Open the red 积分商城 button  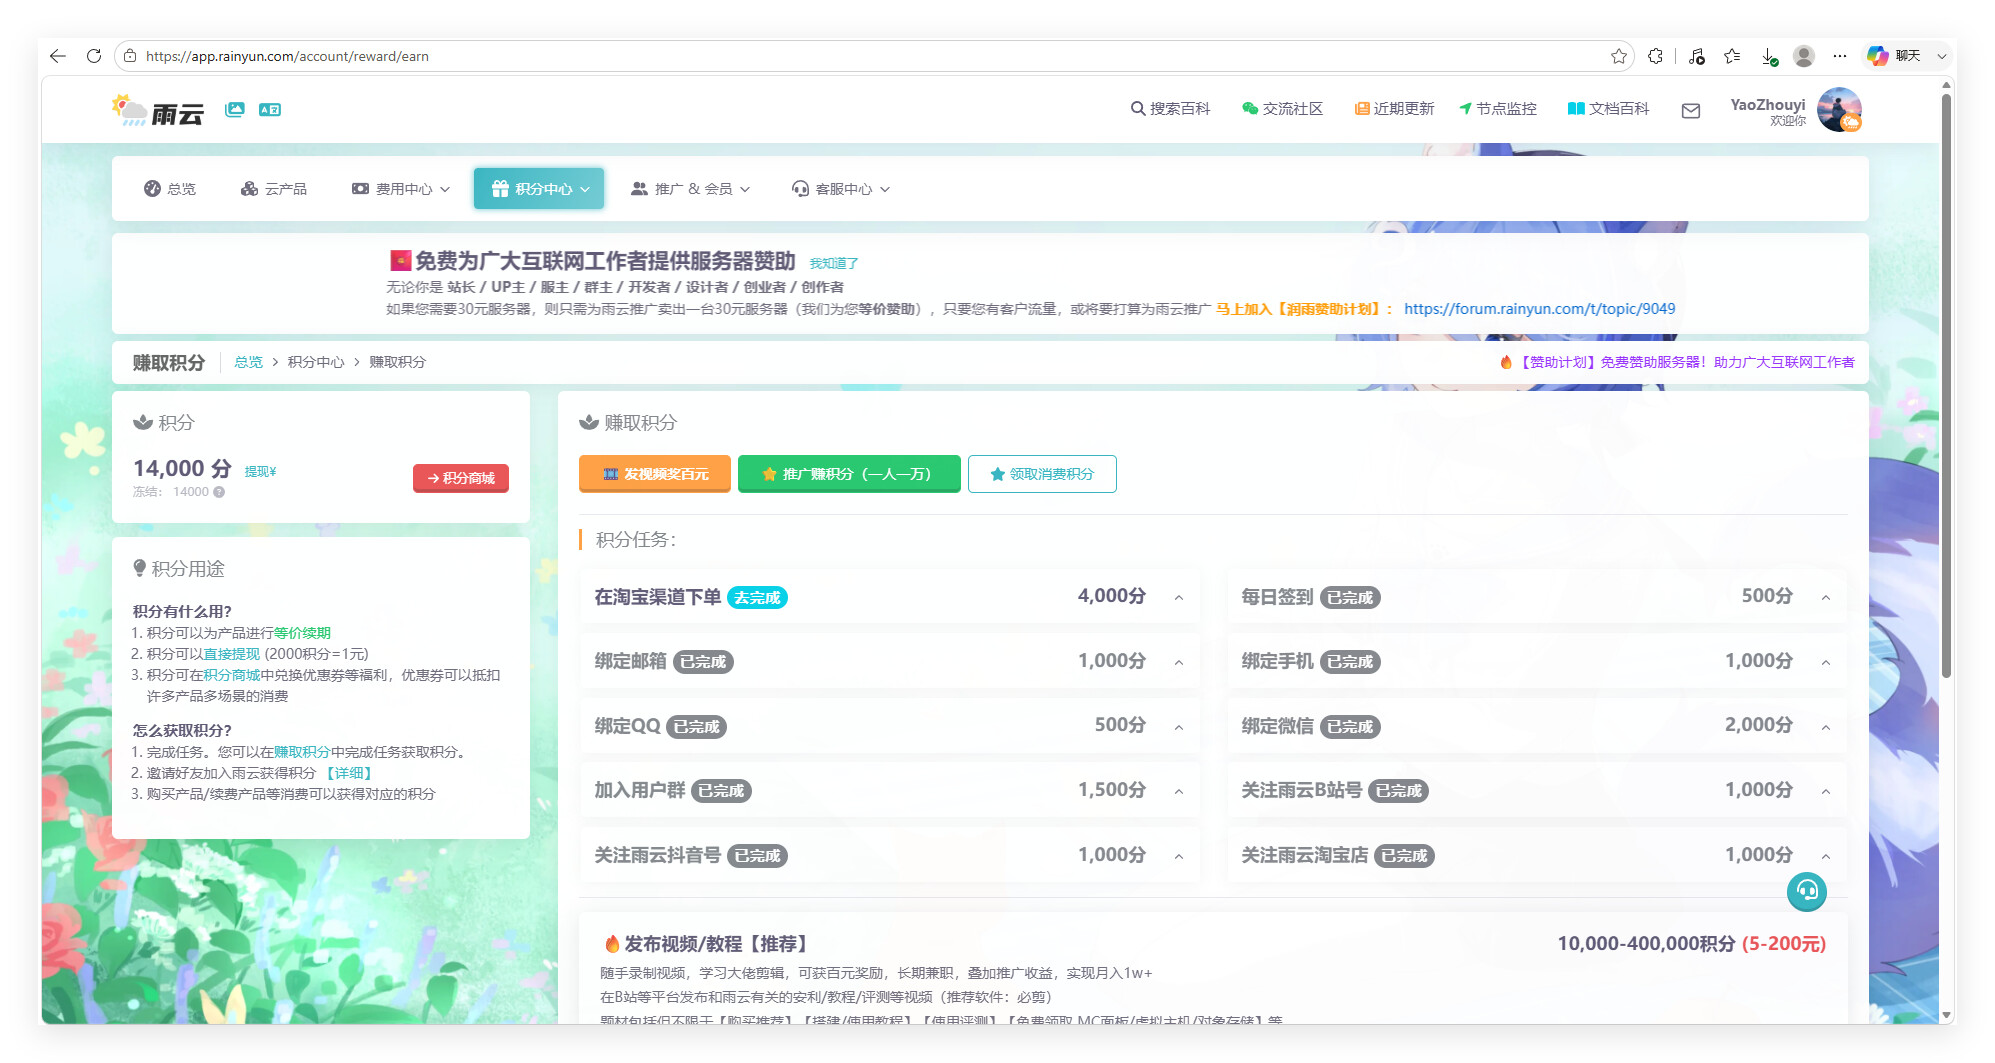pyautogui.click(x=461, y=478)
